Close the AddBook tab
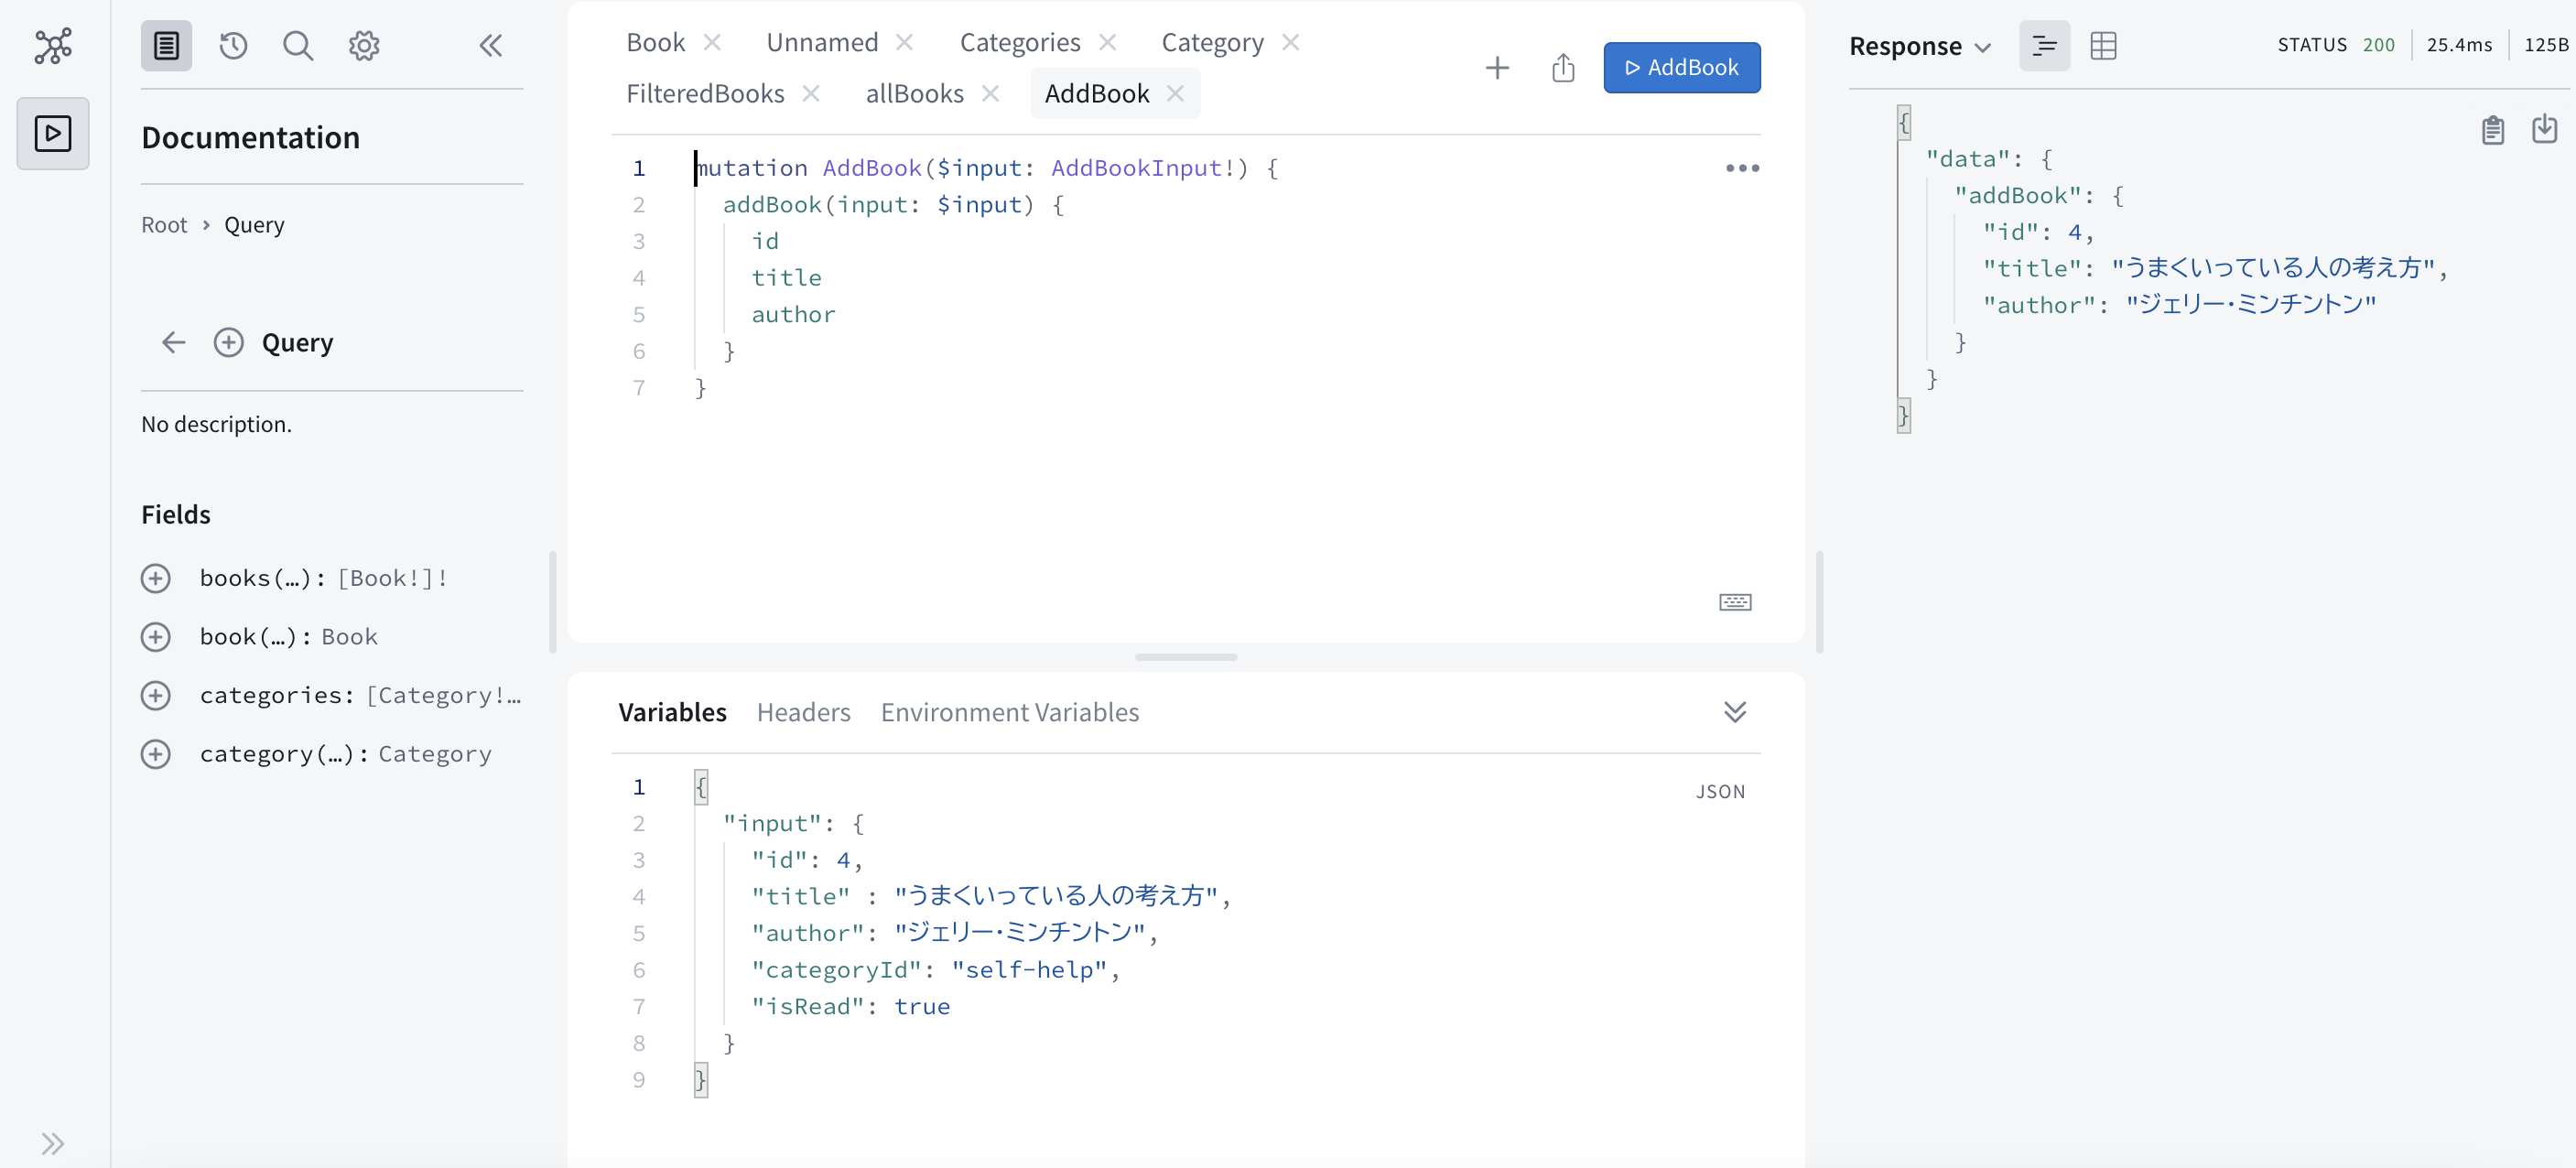 click(x=1175, y=93)
